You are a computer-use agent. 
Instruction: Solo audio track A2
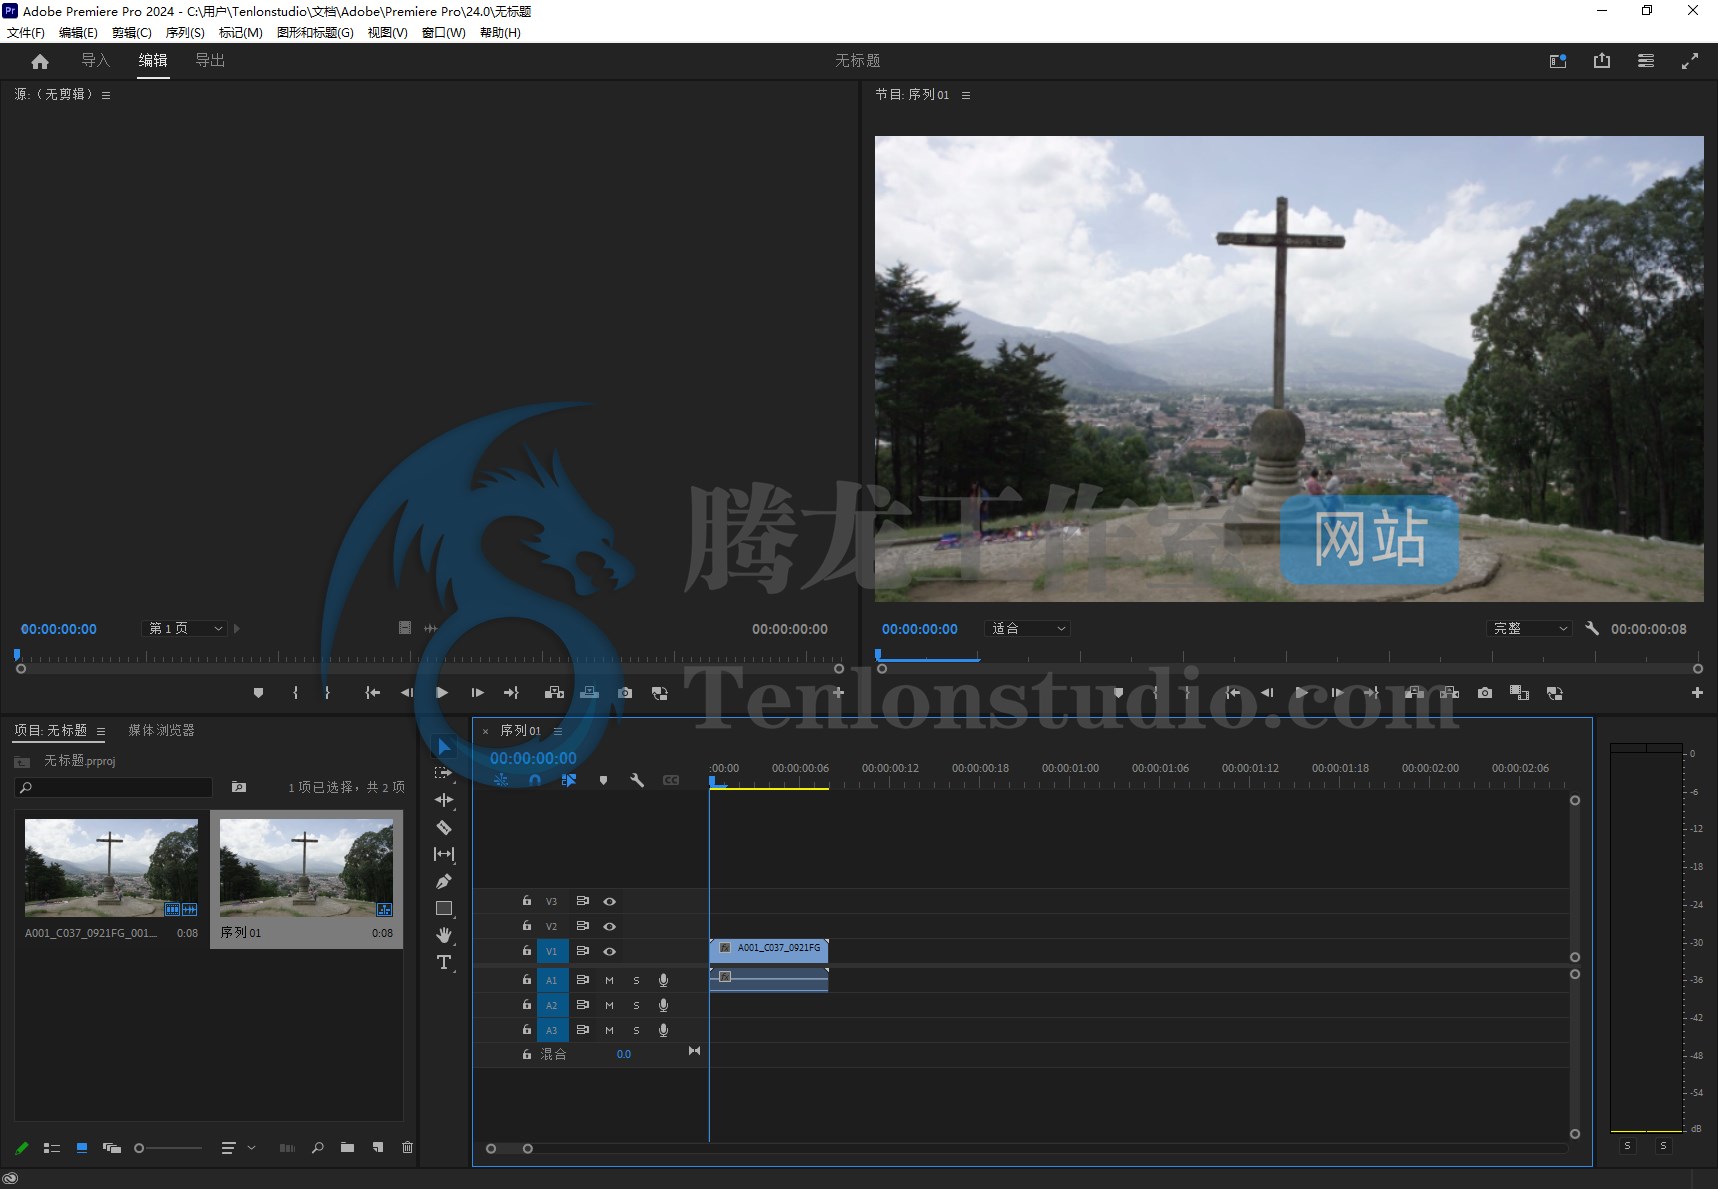point(636,1006)
